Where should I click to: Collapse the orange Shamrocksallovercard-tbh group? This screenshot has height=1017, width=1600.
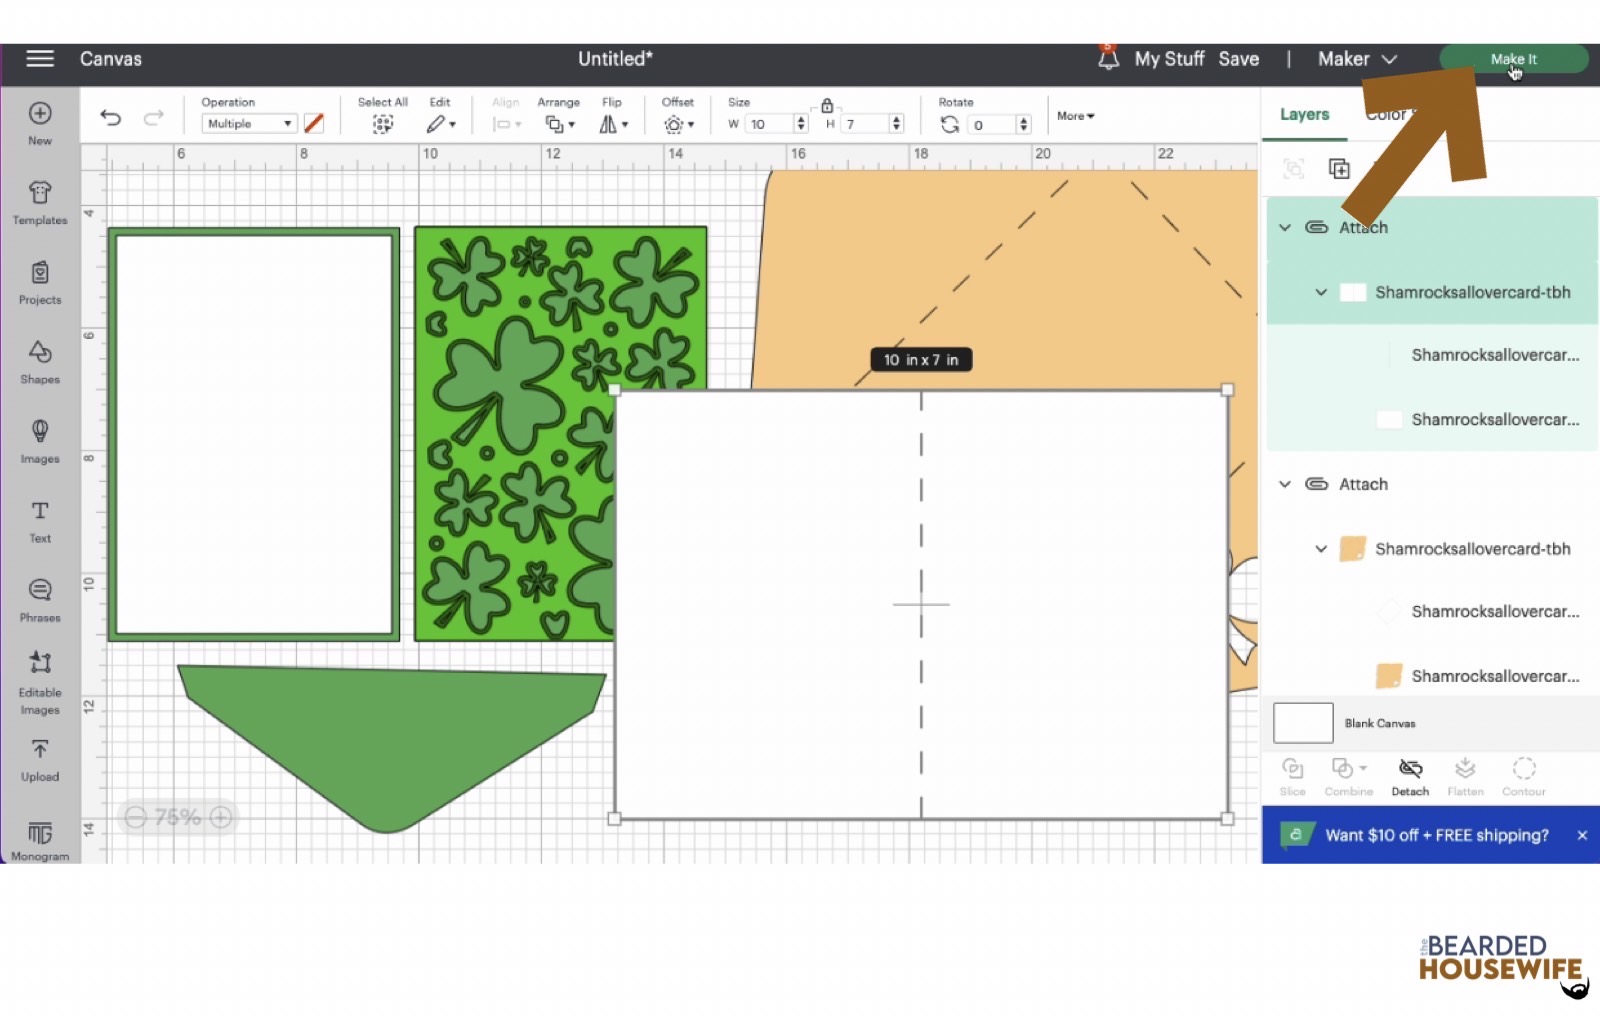(1321, 549)
